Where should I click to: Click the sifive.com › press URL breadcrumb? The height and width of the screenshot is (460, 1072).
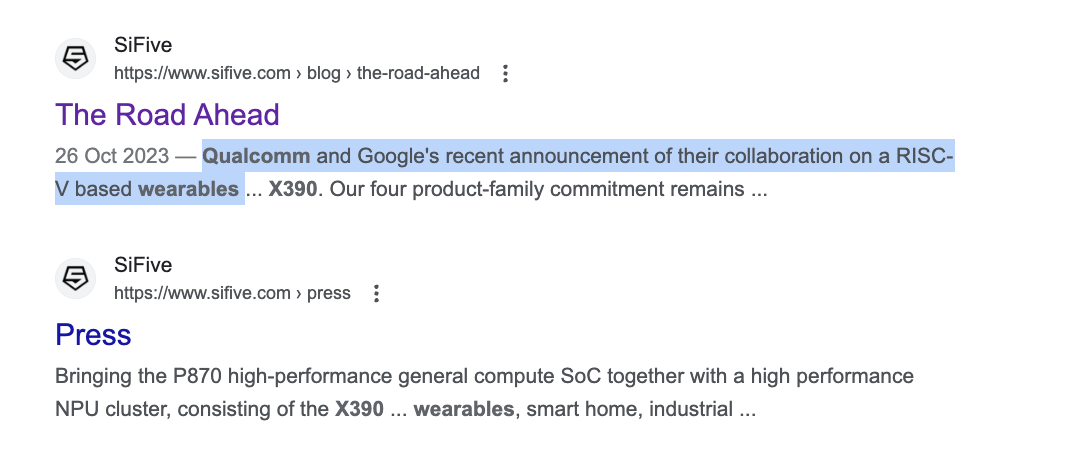232,293
